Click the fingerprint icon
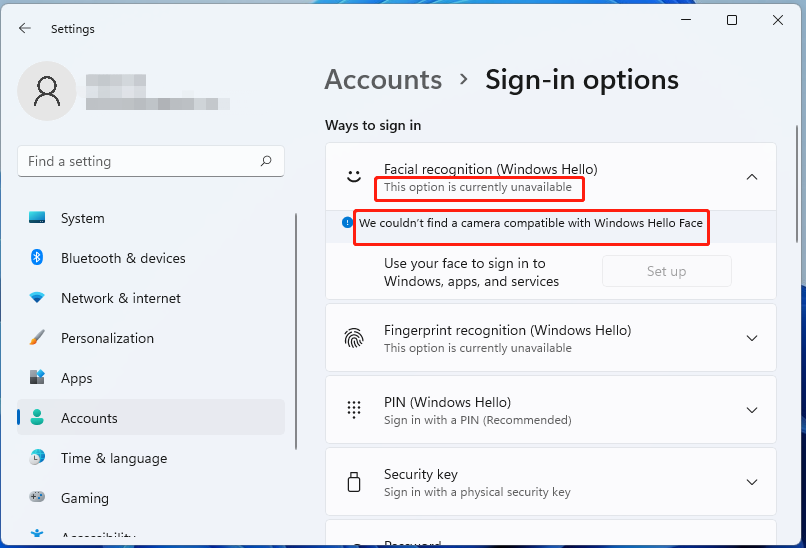The height and width of the screenshot is (548, 806). [x=354, y=338]
